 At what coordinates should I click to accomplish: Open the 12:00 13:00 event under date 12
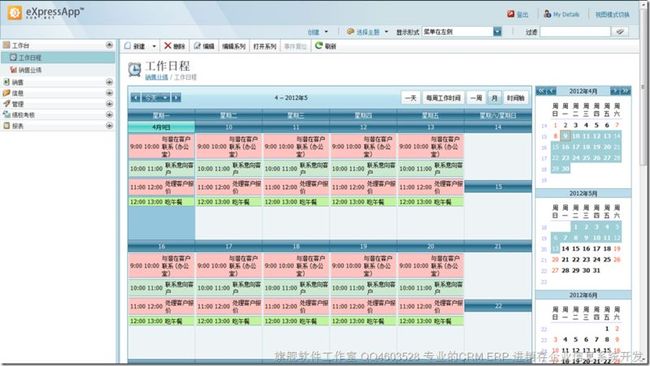(363, 202)
